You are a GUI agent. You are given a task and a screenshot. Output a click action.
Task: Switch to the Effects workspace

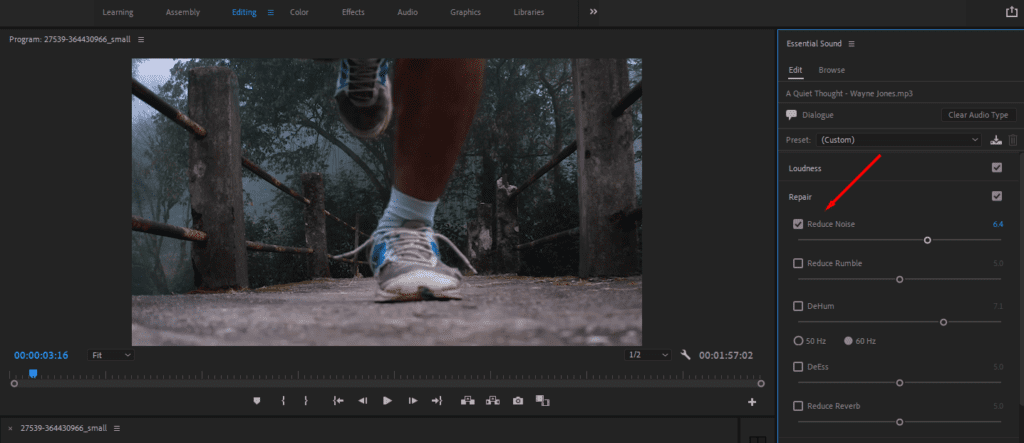point(353,12)
